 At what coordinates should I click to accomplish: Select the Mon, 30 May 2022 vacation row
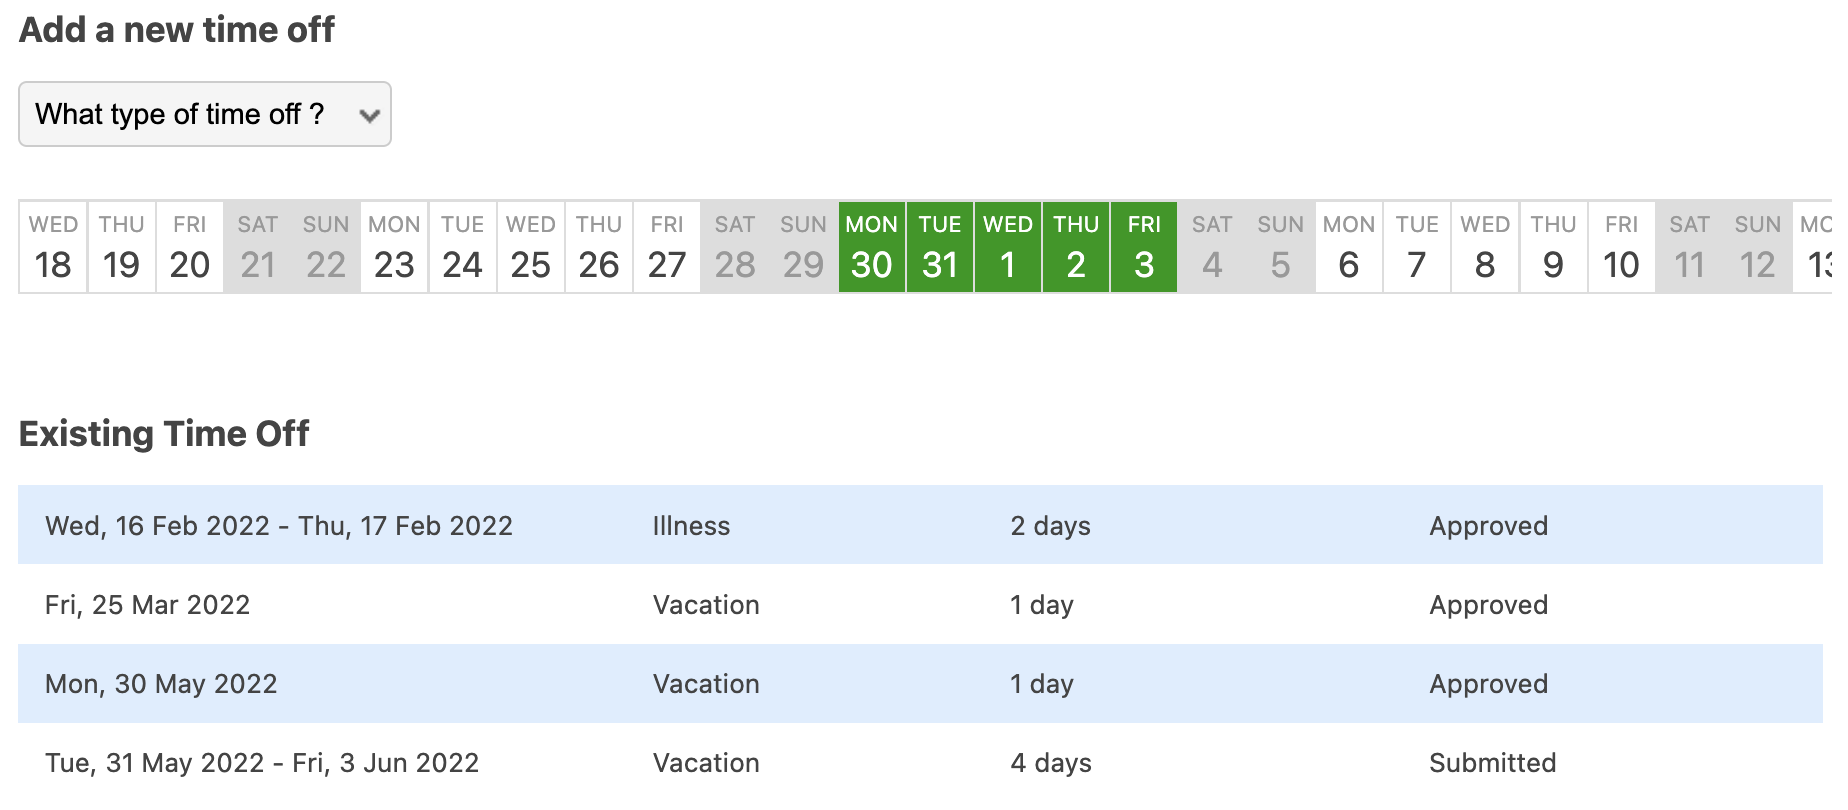tap(161, 684)
